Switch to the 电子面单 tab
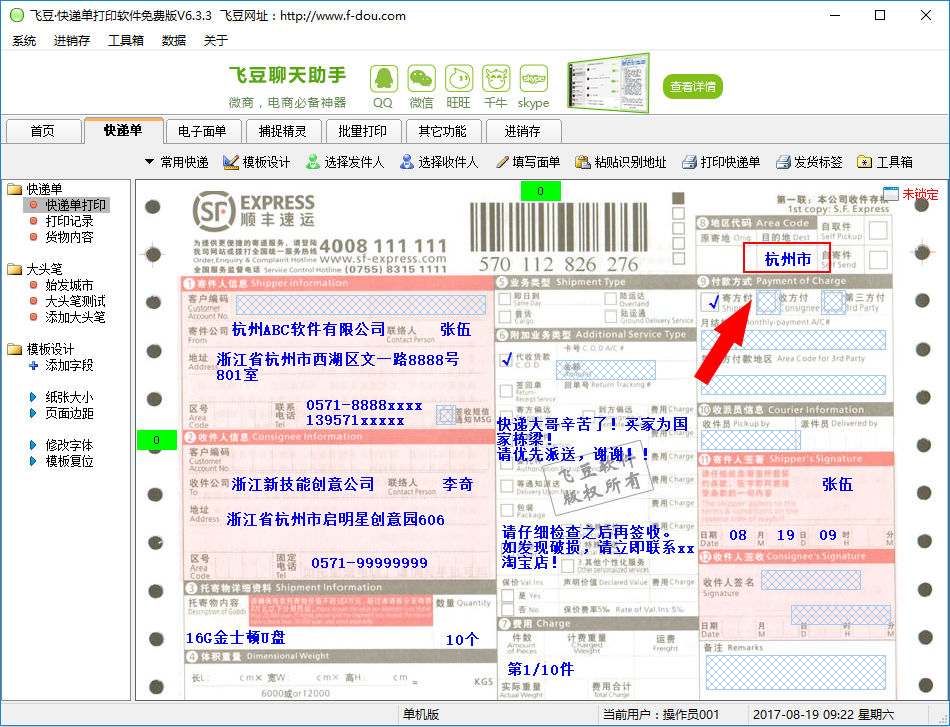The width and height of the screenshot is (950, 727). click(202, 131)
